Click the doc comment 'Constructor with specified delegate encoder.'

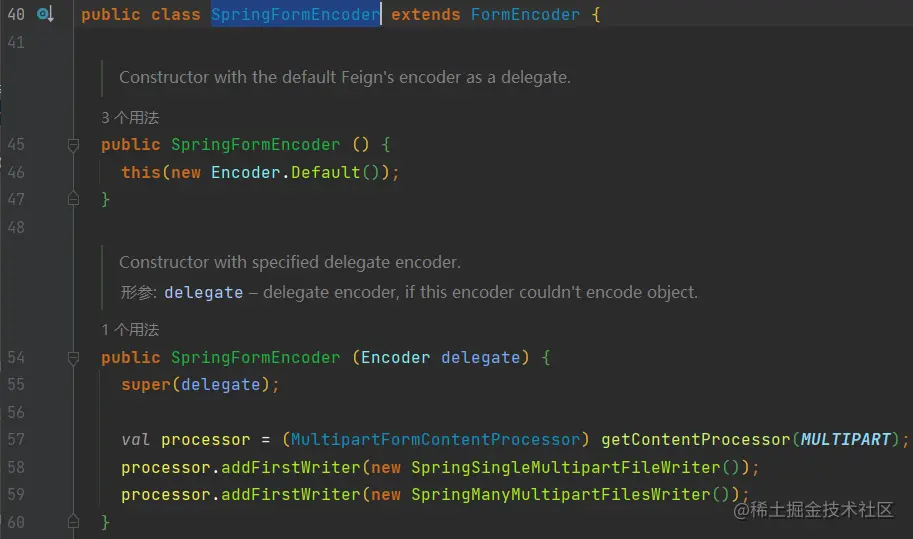click(x=290, y=262)
